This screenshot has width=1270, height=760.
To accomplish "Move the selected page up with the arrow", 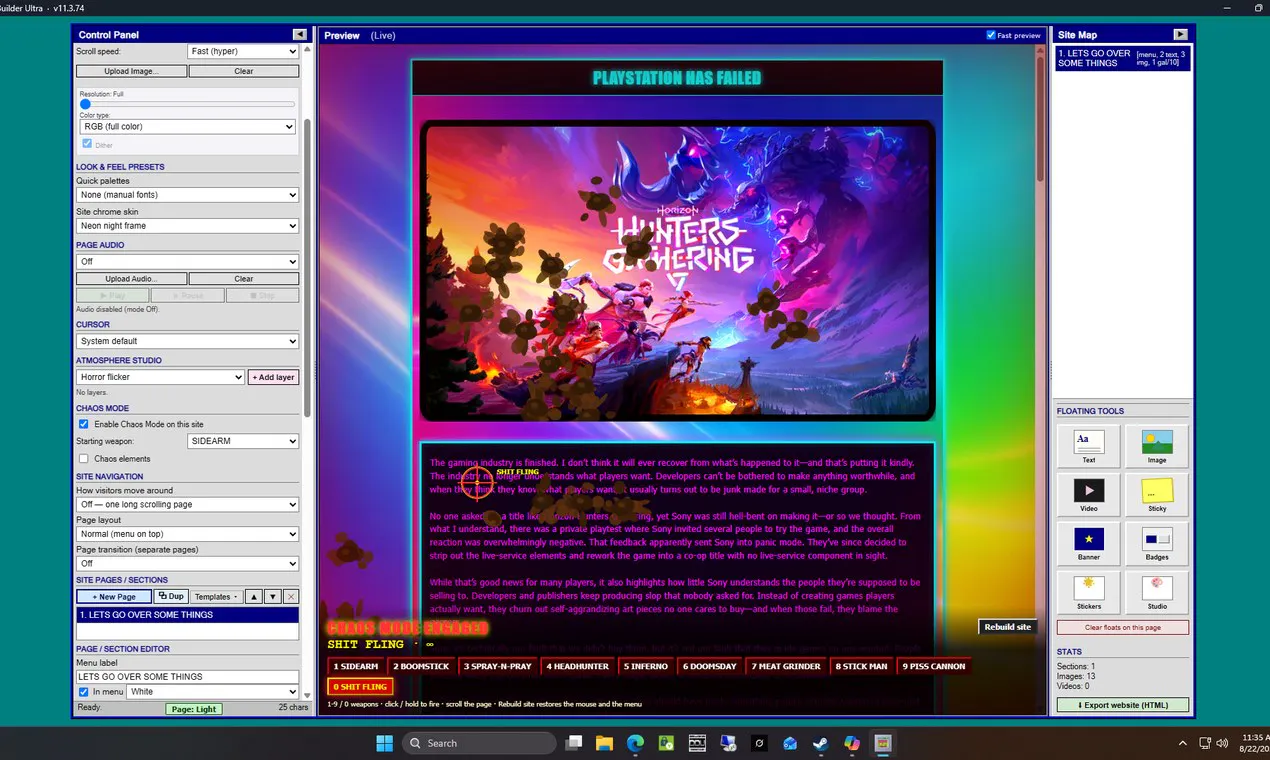I will point(254,596).
